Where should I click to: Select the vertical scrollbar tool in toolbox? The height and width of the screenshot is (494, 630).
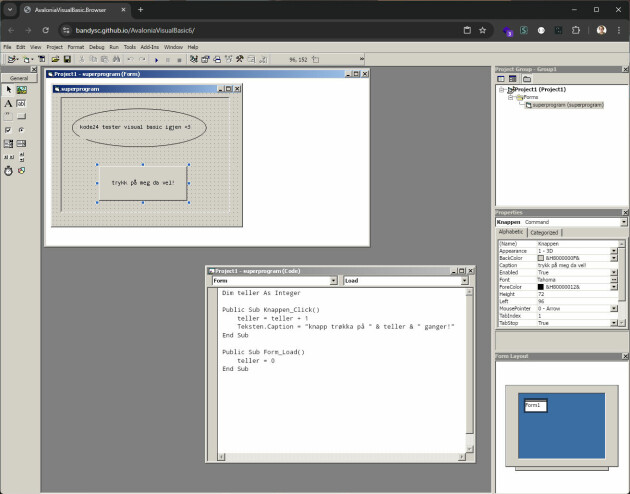pyautogui.click(x=22, y=157)
